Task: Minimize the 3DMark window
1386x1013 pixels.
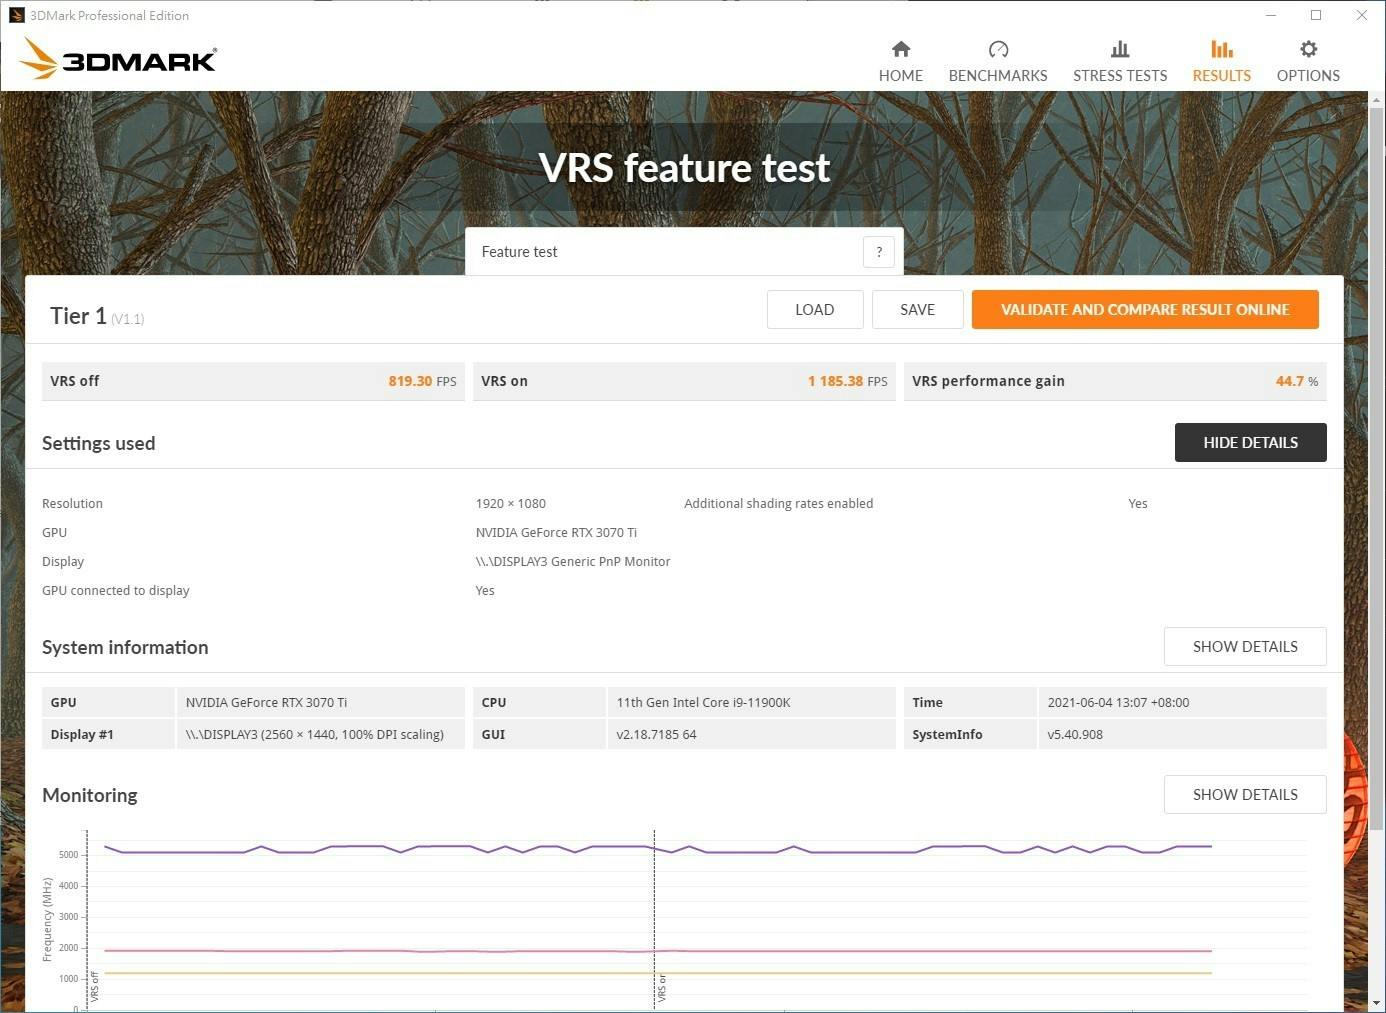Action: (x=1271, y=15)
